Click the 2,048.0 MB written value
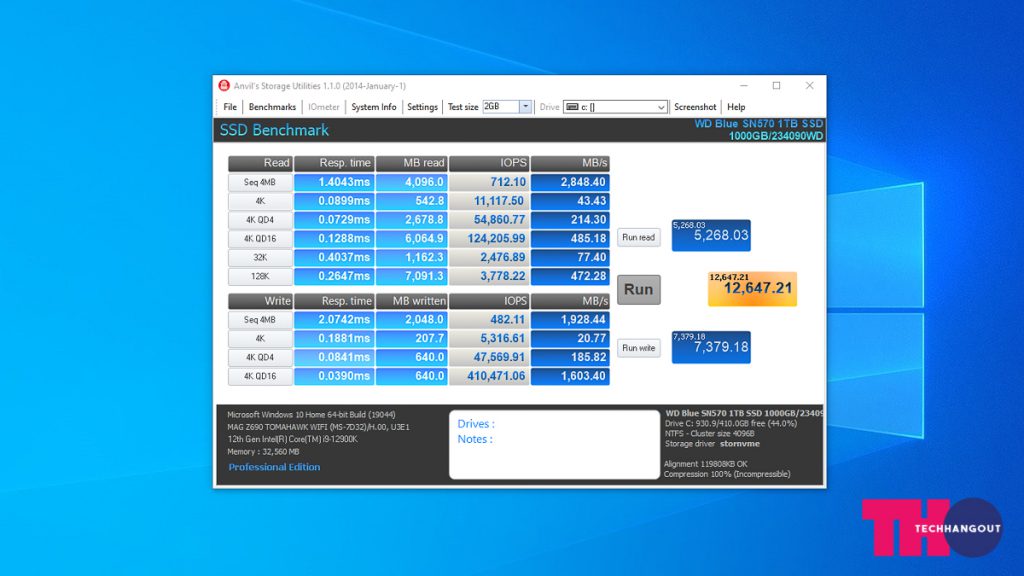Viewport: 1024px width, 576px height. (411, 320)
